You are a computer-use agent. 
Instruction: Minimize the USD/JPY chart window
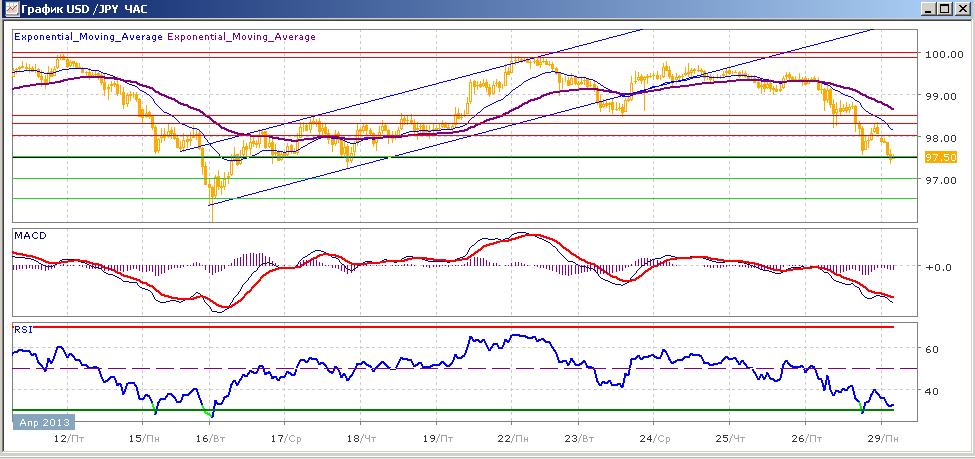[x=930, y=9]
